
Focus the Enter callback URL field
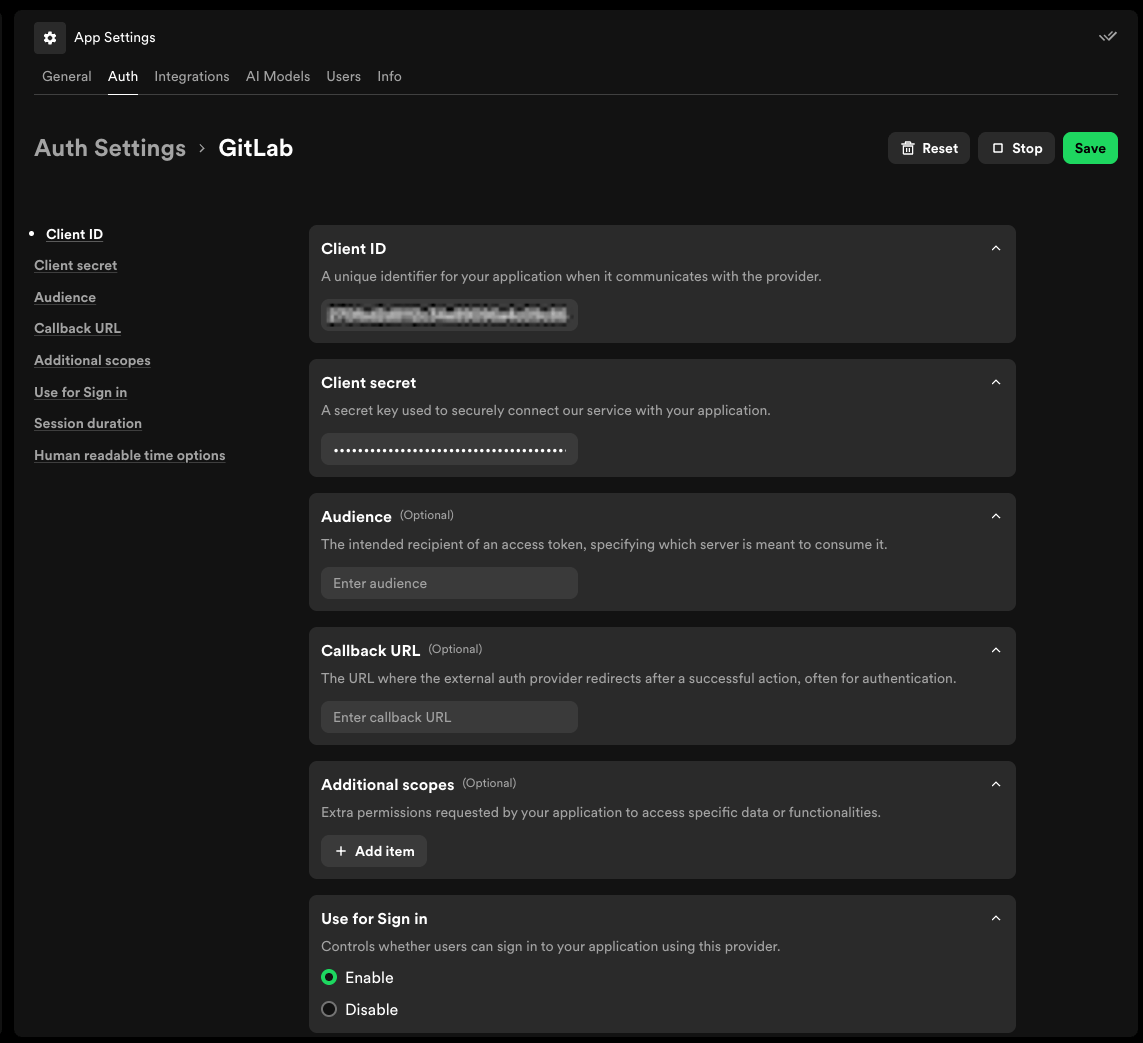pyautogui.click(x=450, y=717)
